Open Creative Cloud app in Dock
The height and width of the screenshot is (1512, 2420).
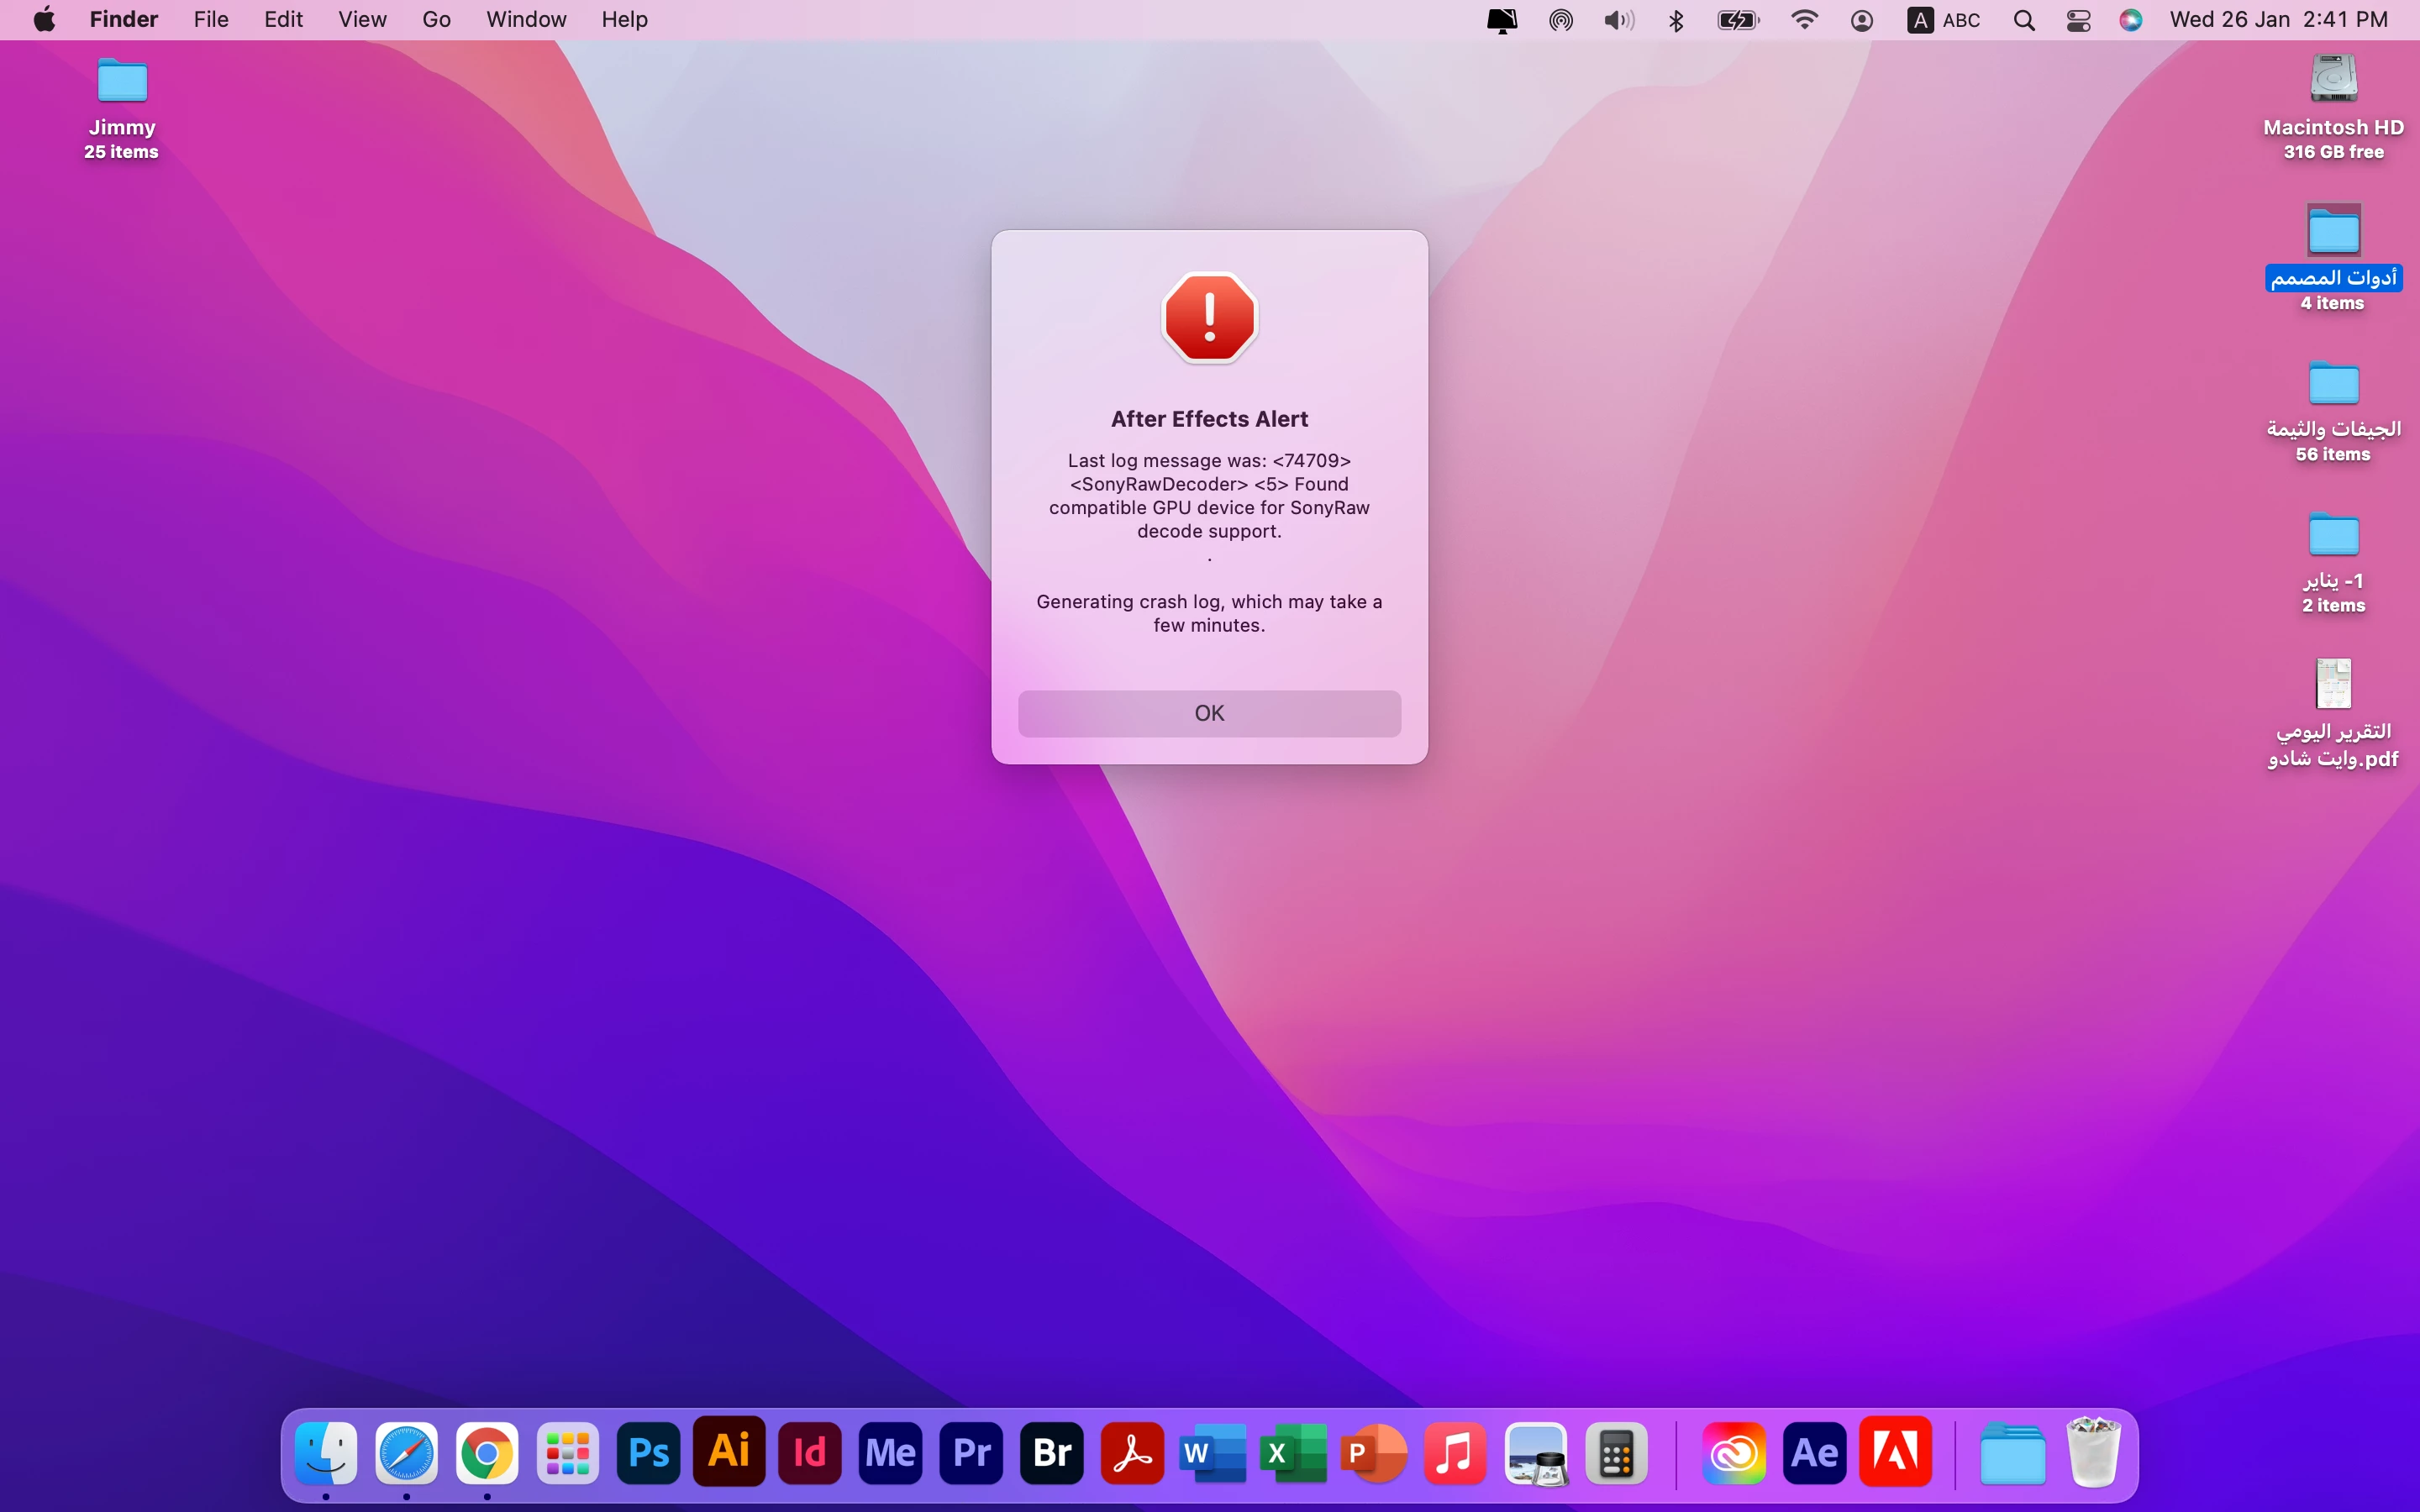pos(1733,1453)
